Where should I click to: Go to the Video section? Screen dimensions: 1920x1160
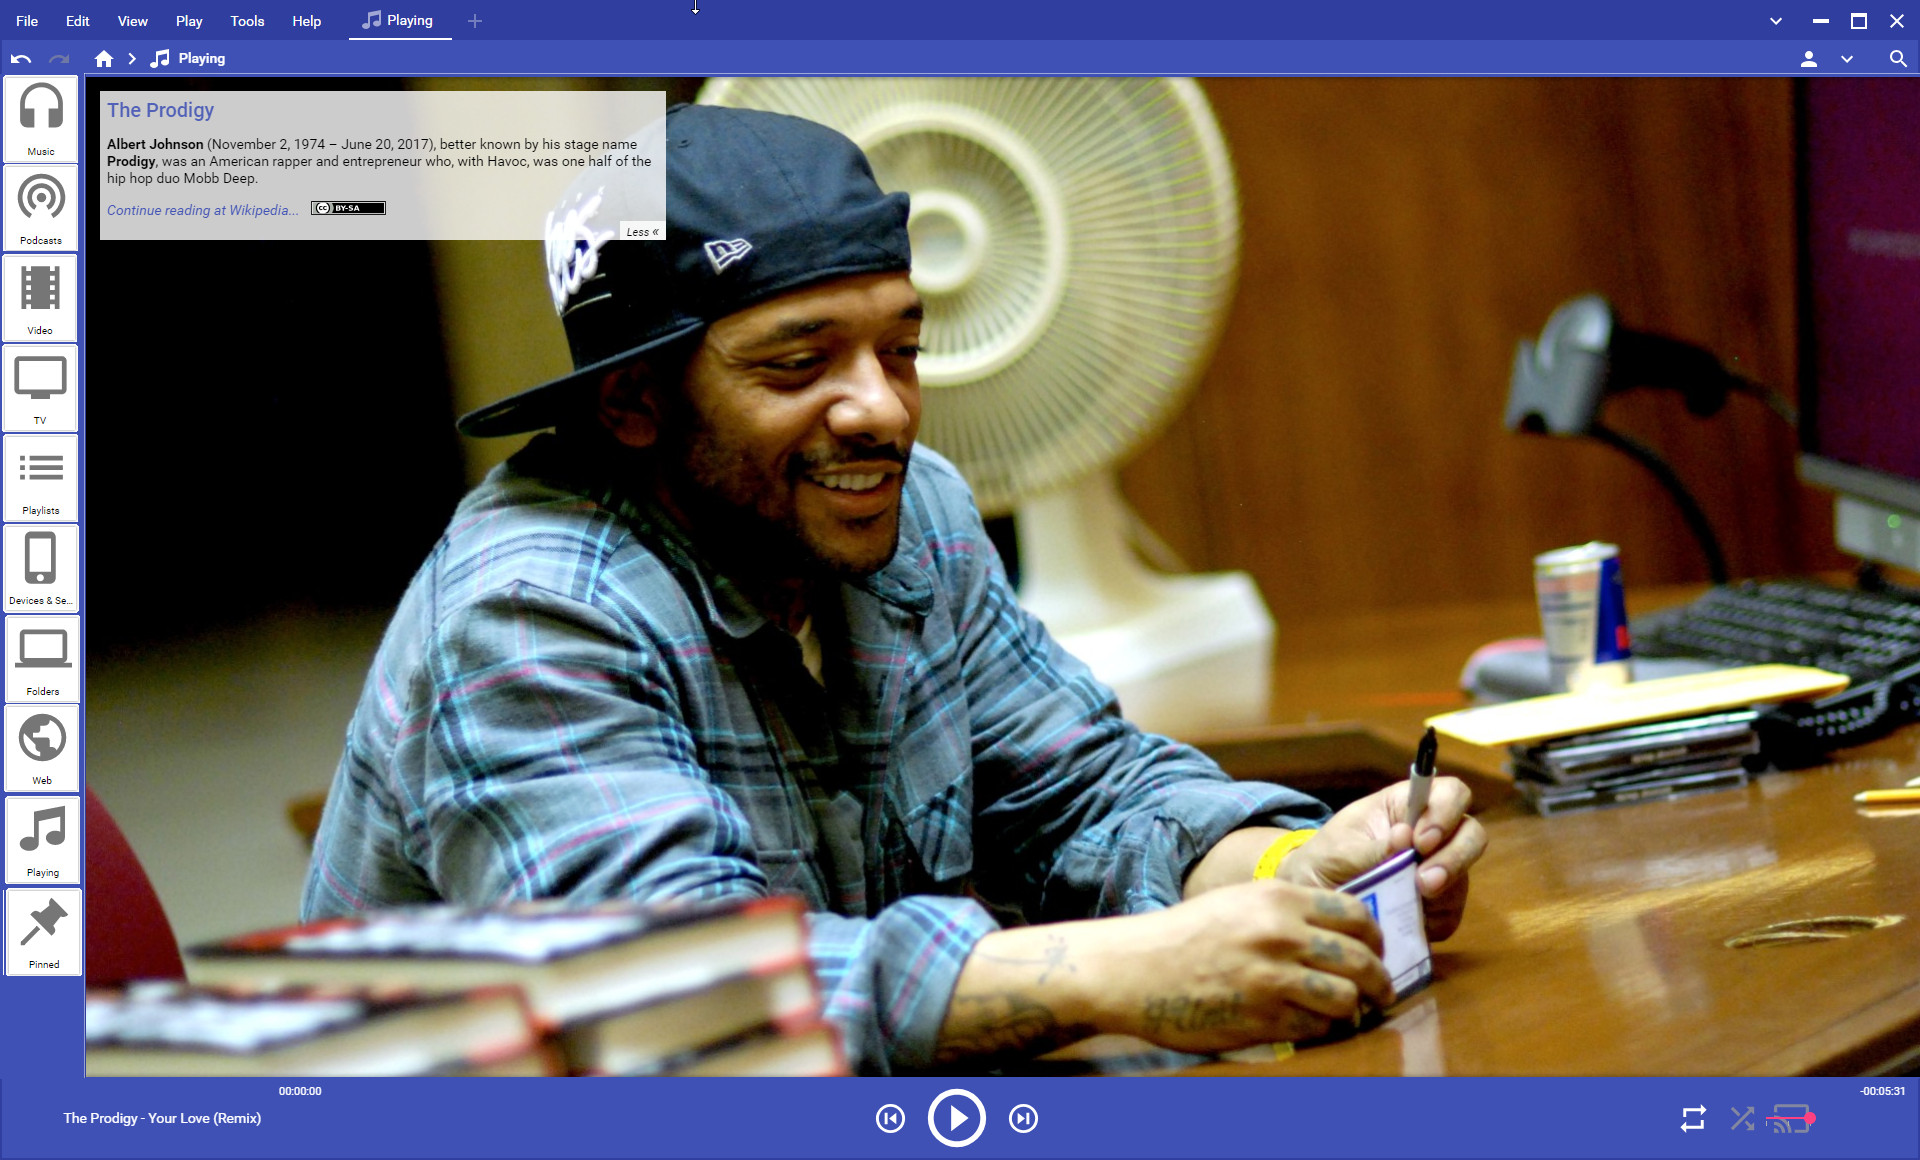click(41, 298)
